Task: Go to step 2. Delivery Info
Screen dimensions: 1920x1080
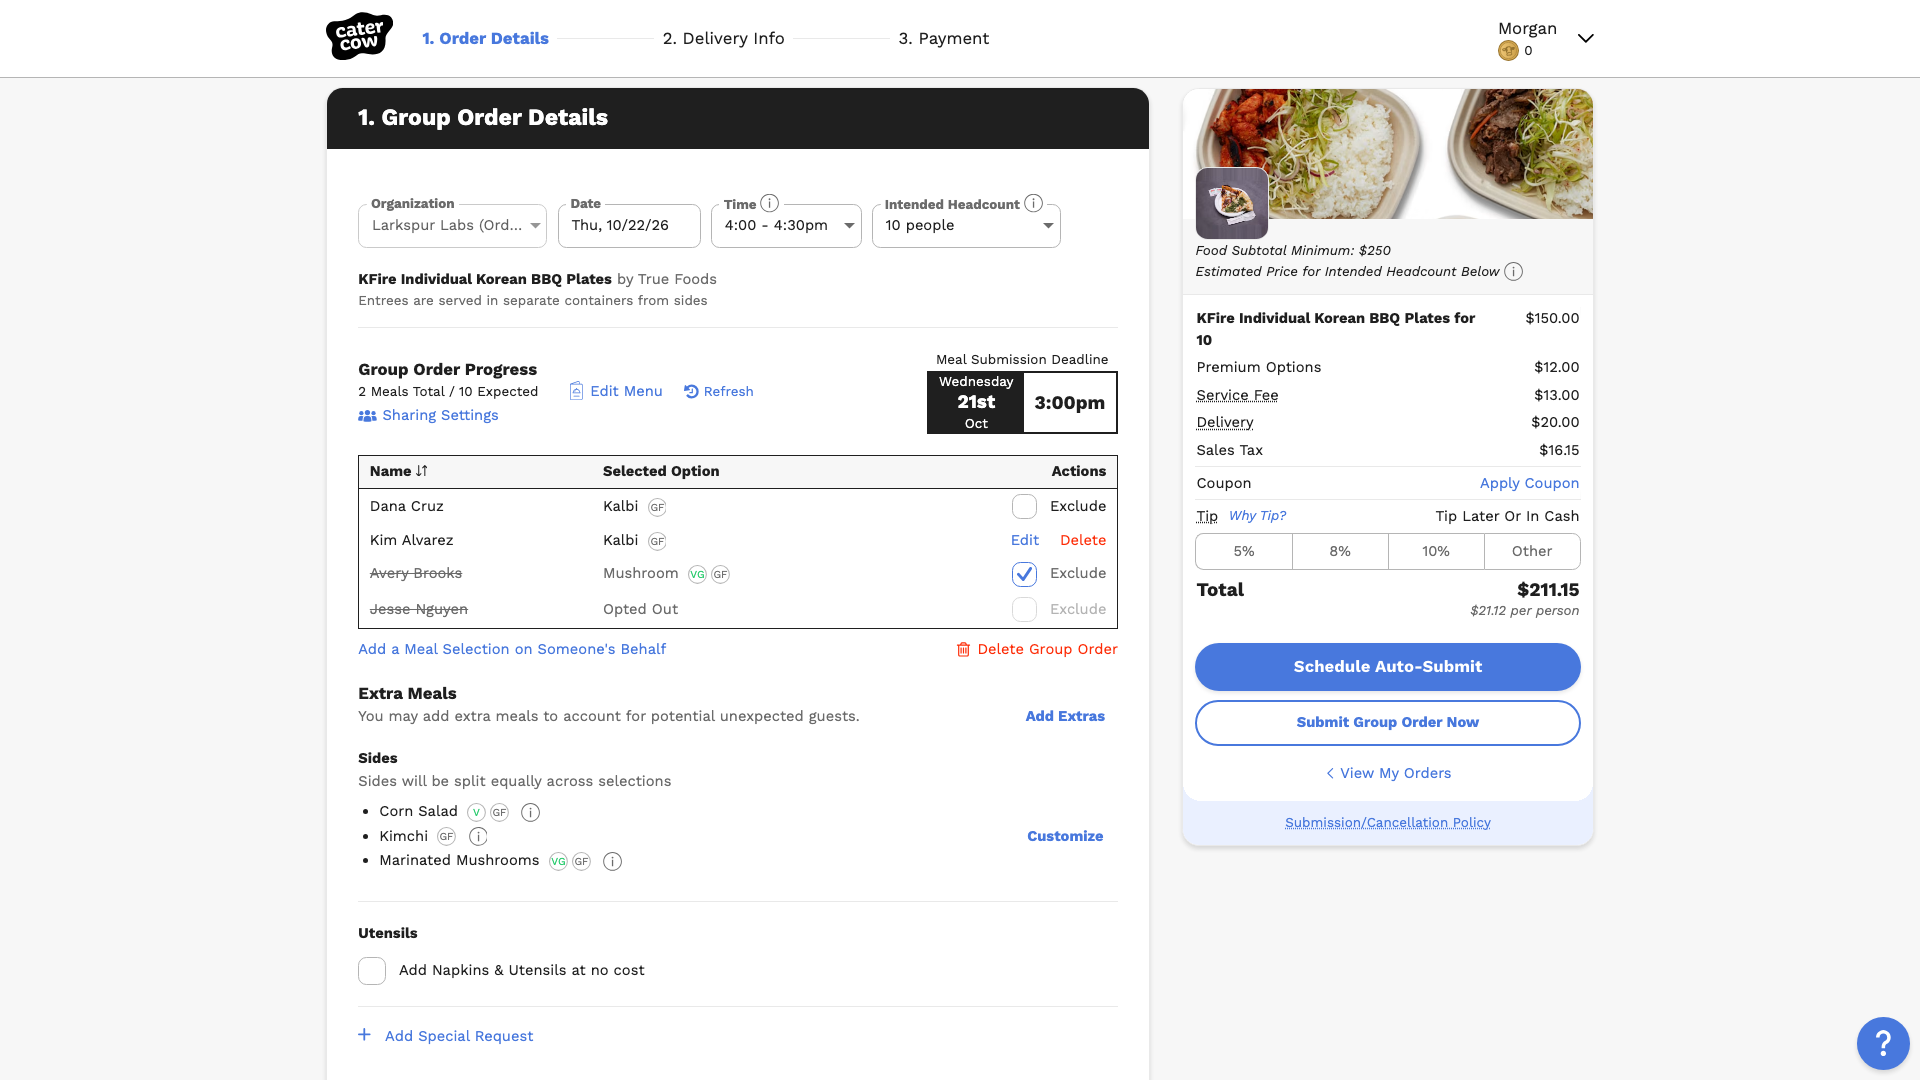Action: click(723, 38)
